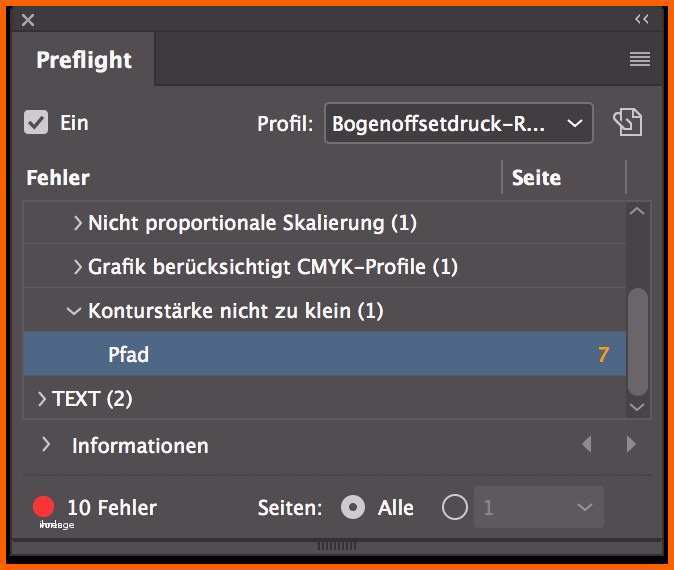674x570 pixels.
Task: Expand Nicht proportionale Skalierung entry
Action: [77, 223]
